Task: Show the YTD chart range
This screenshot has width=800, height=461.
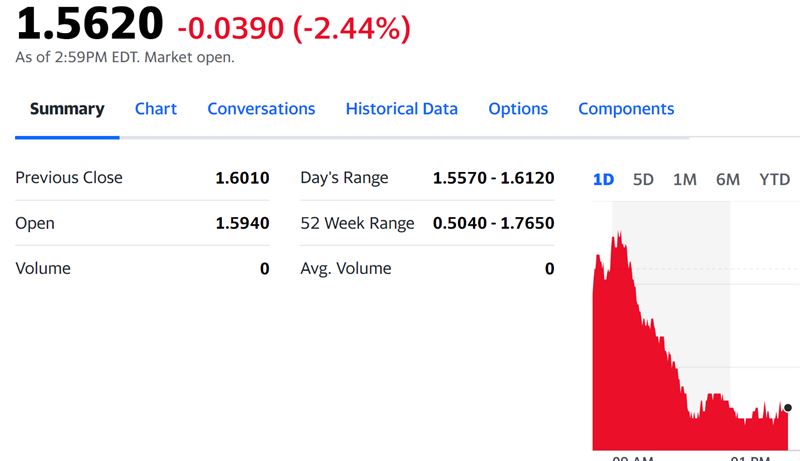Action: coord(774,180)
